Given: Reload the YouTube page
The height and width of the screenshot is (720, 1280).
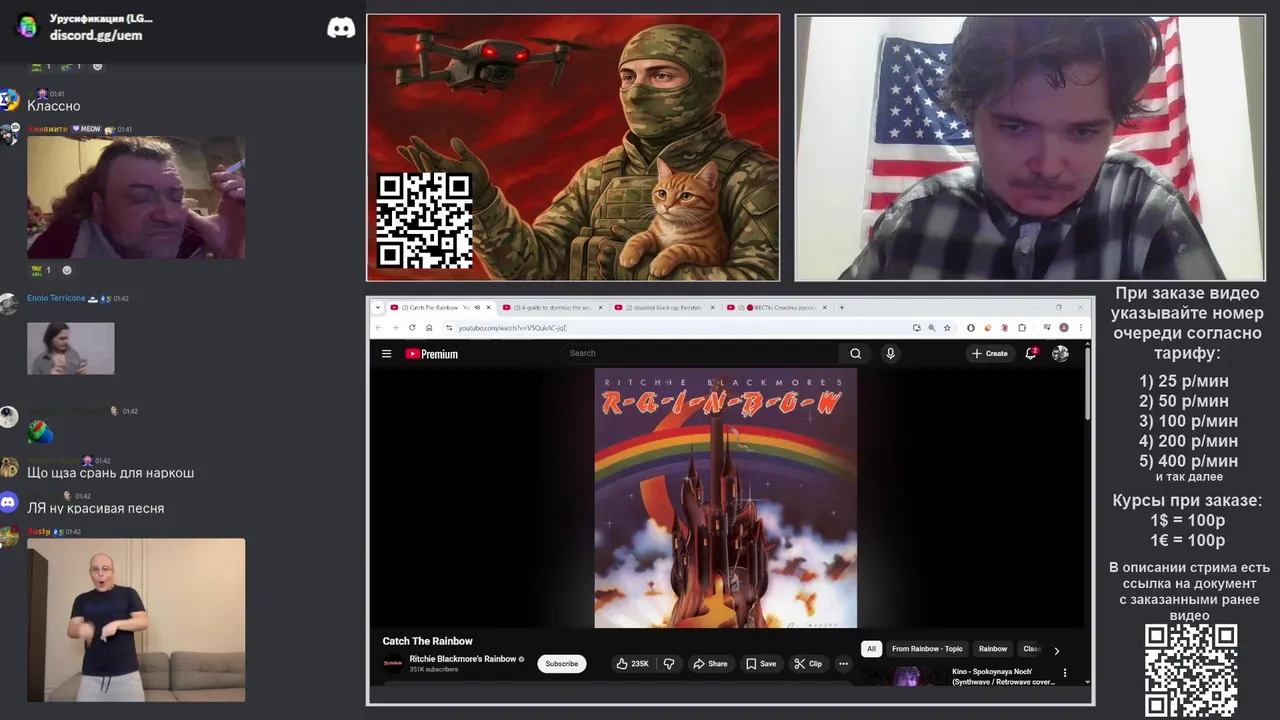Looking at the screenshot, I should point(411,327).
